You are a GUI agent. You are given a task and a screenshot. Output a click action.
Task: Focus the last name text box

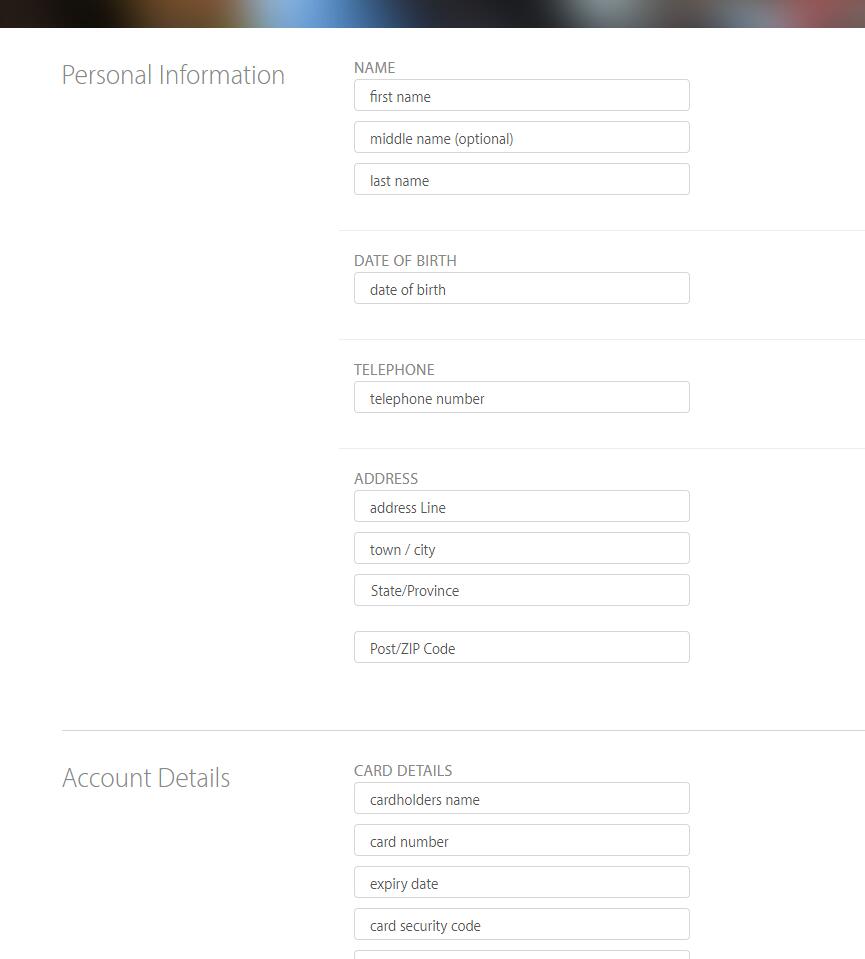coord(521,179)
